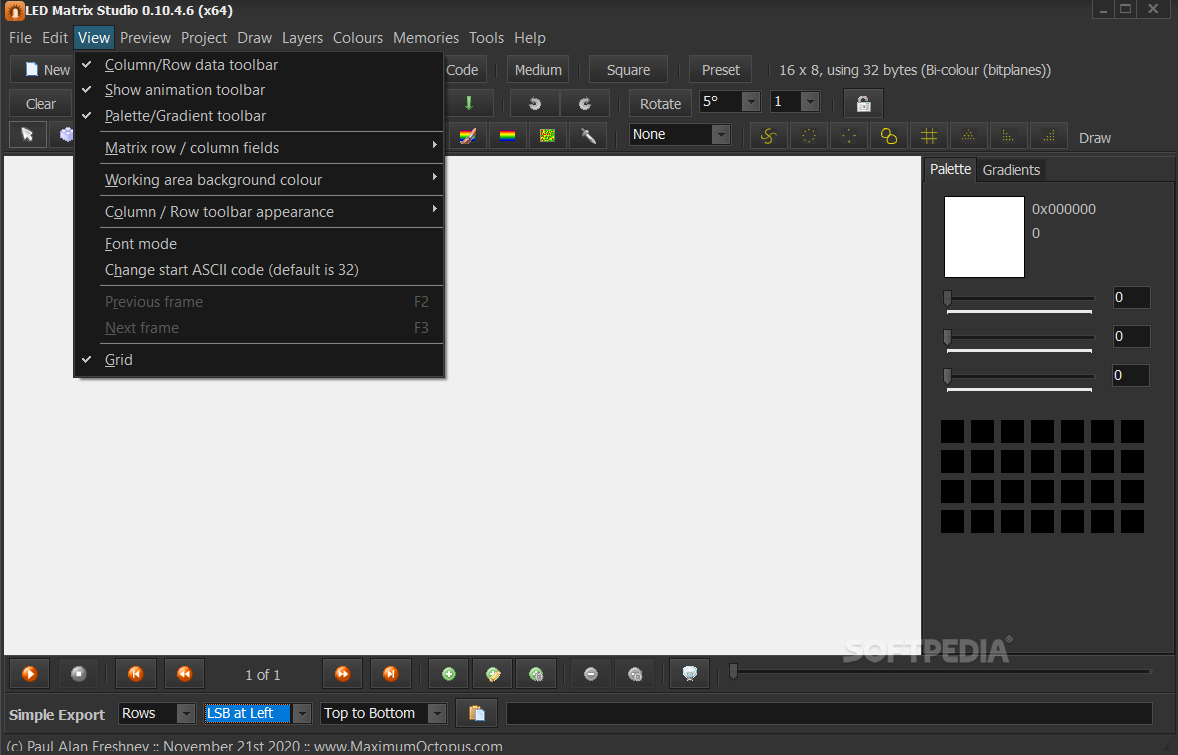Open the Layers menu
This screenshot has height=755, width=1178.
pos(302,38)
